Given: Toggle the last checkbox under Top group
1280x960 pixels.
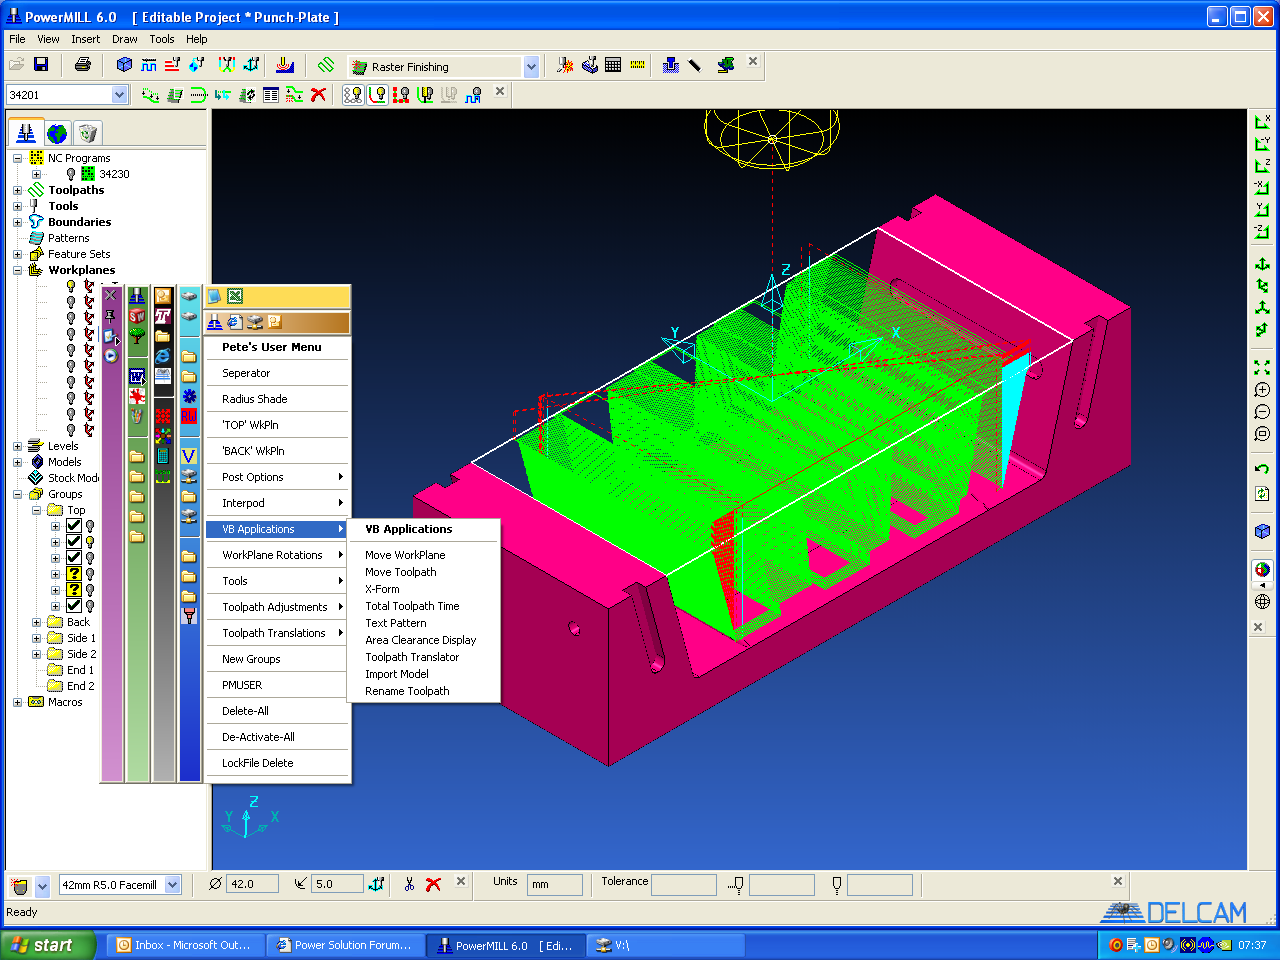Looking at the screenshot, I should (73, 606).
